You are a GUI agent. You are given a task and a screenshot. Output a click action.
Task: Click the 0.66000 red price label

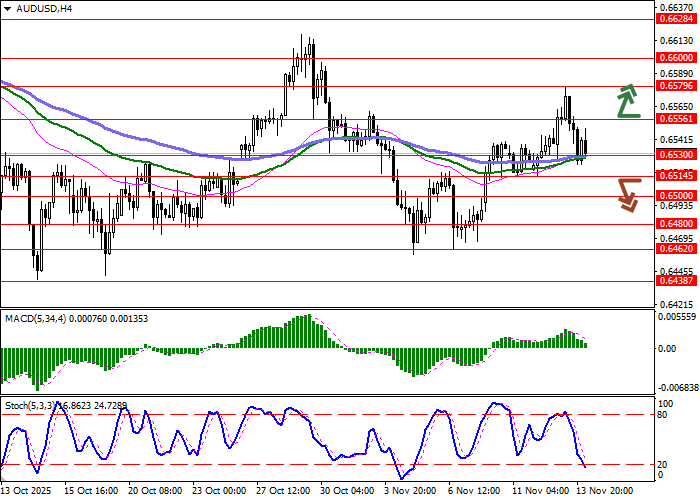tap(677, 58)
